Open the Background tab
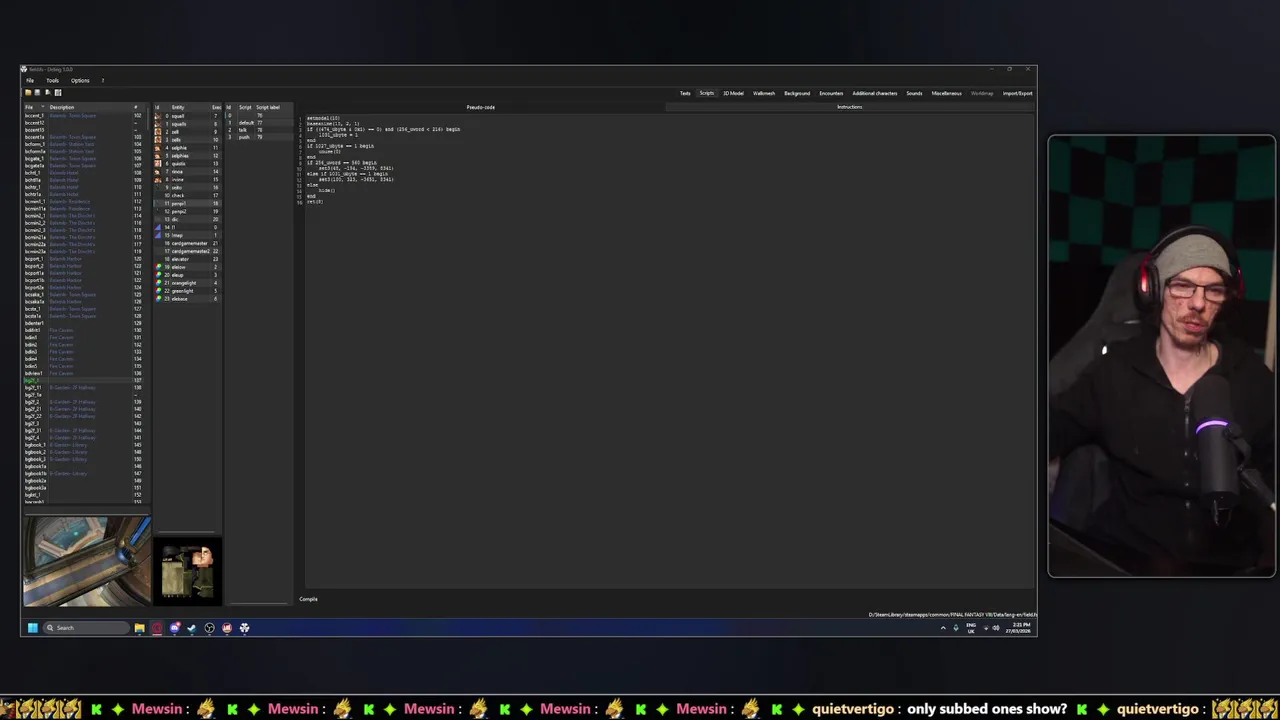The image size is (1280, 720). (797, 93)
